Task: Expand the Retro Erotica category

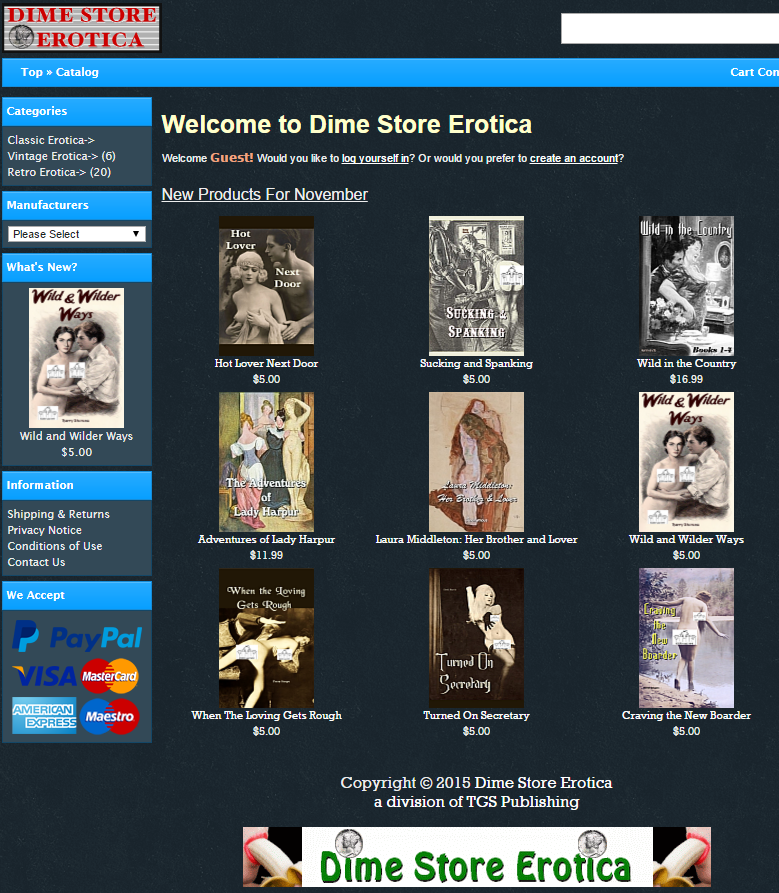Action: tap(48, 172)
